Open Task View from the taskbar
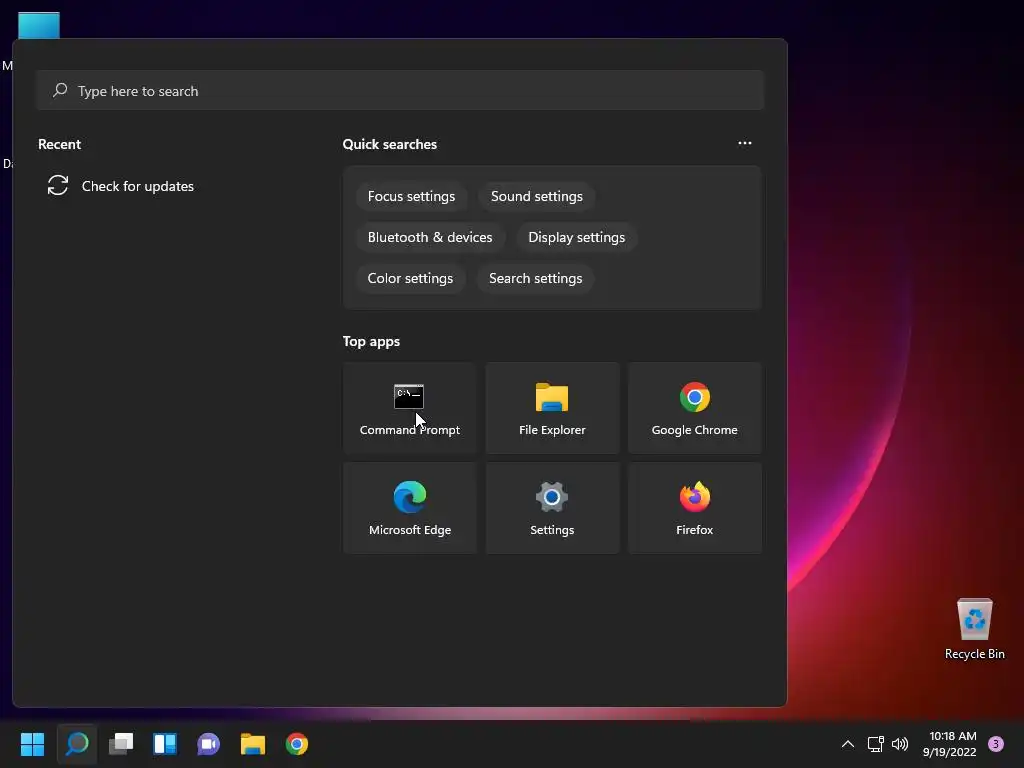1024x768 pixels. point(121,744)
